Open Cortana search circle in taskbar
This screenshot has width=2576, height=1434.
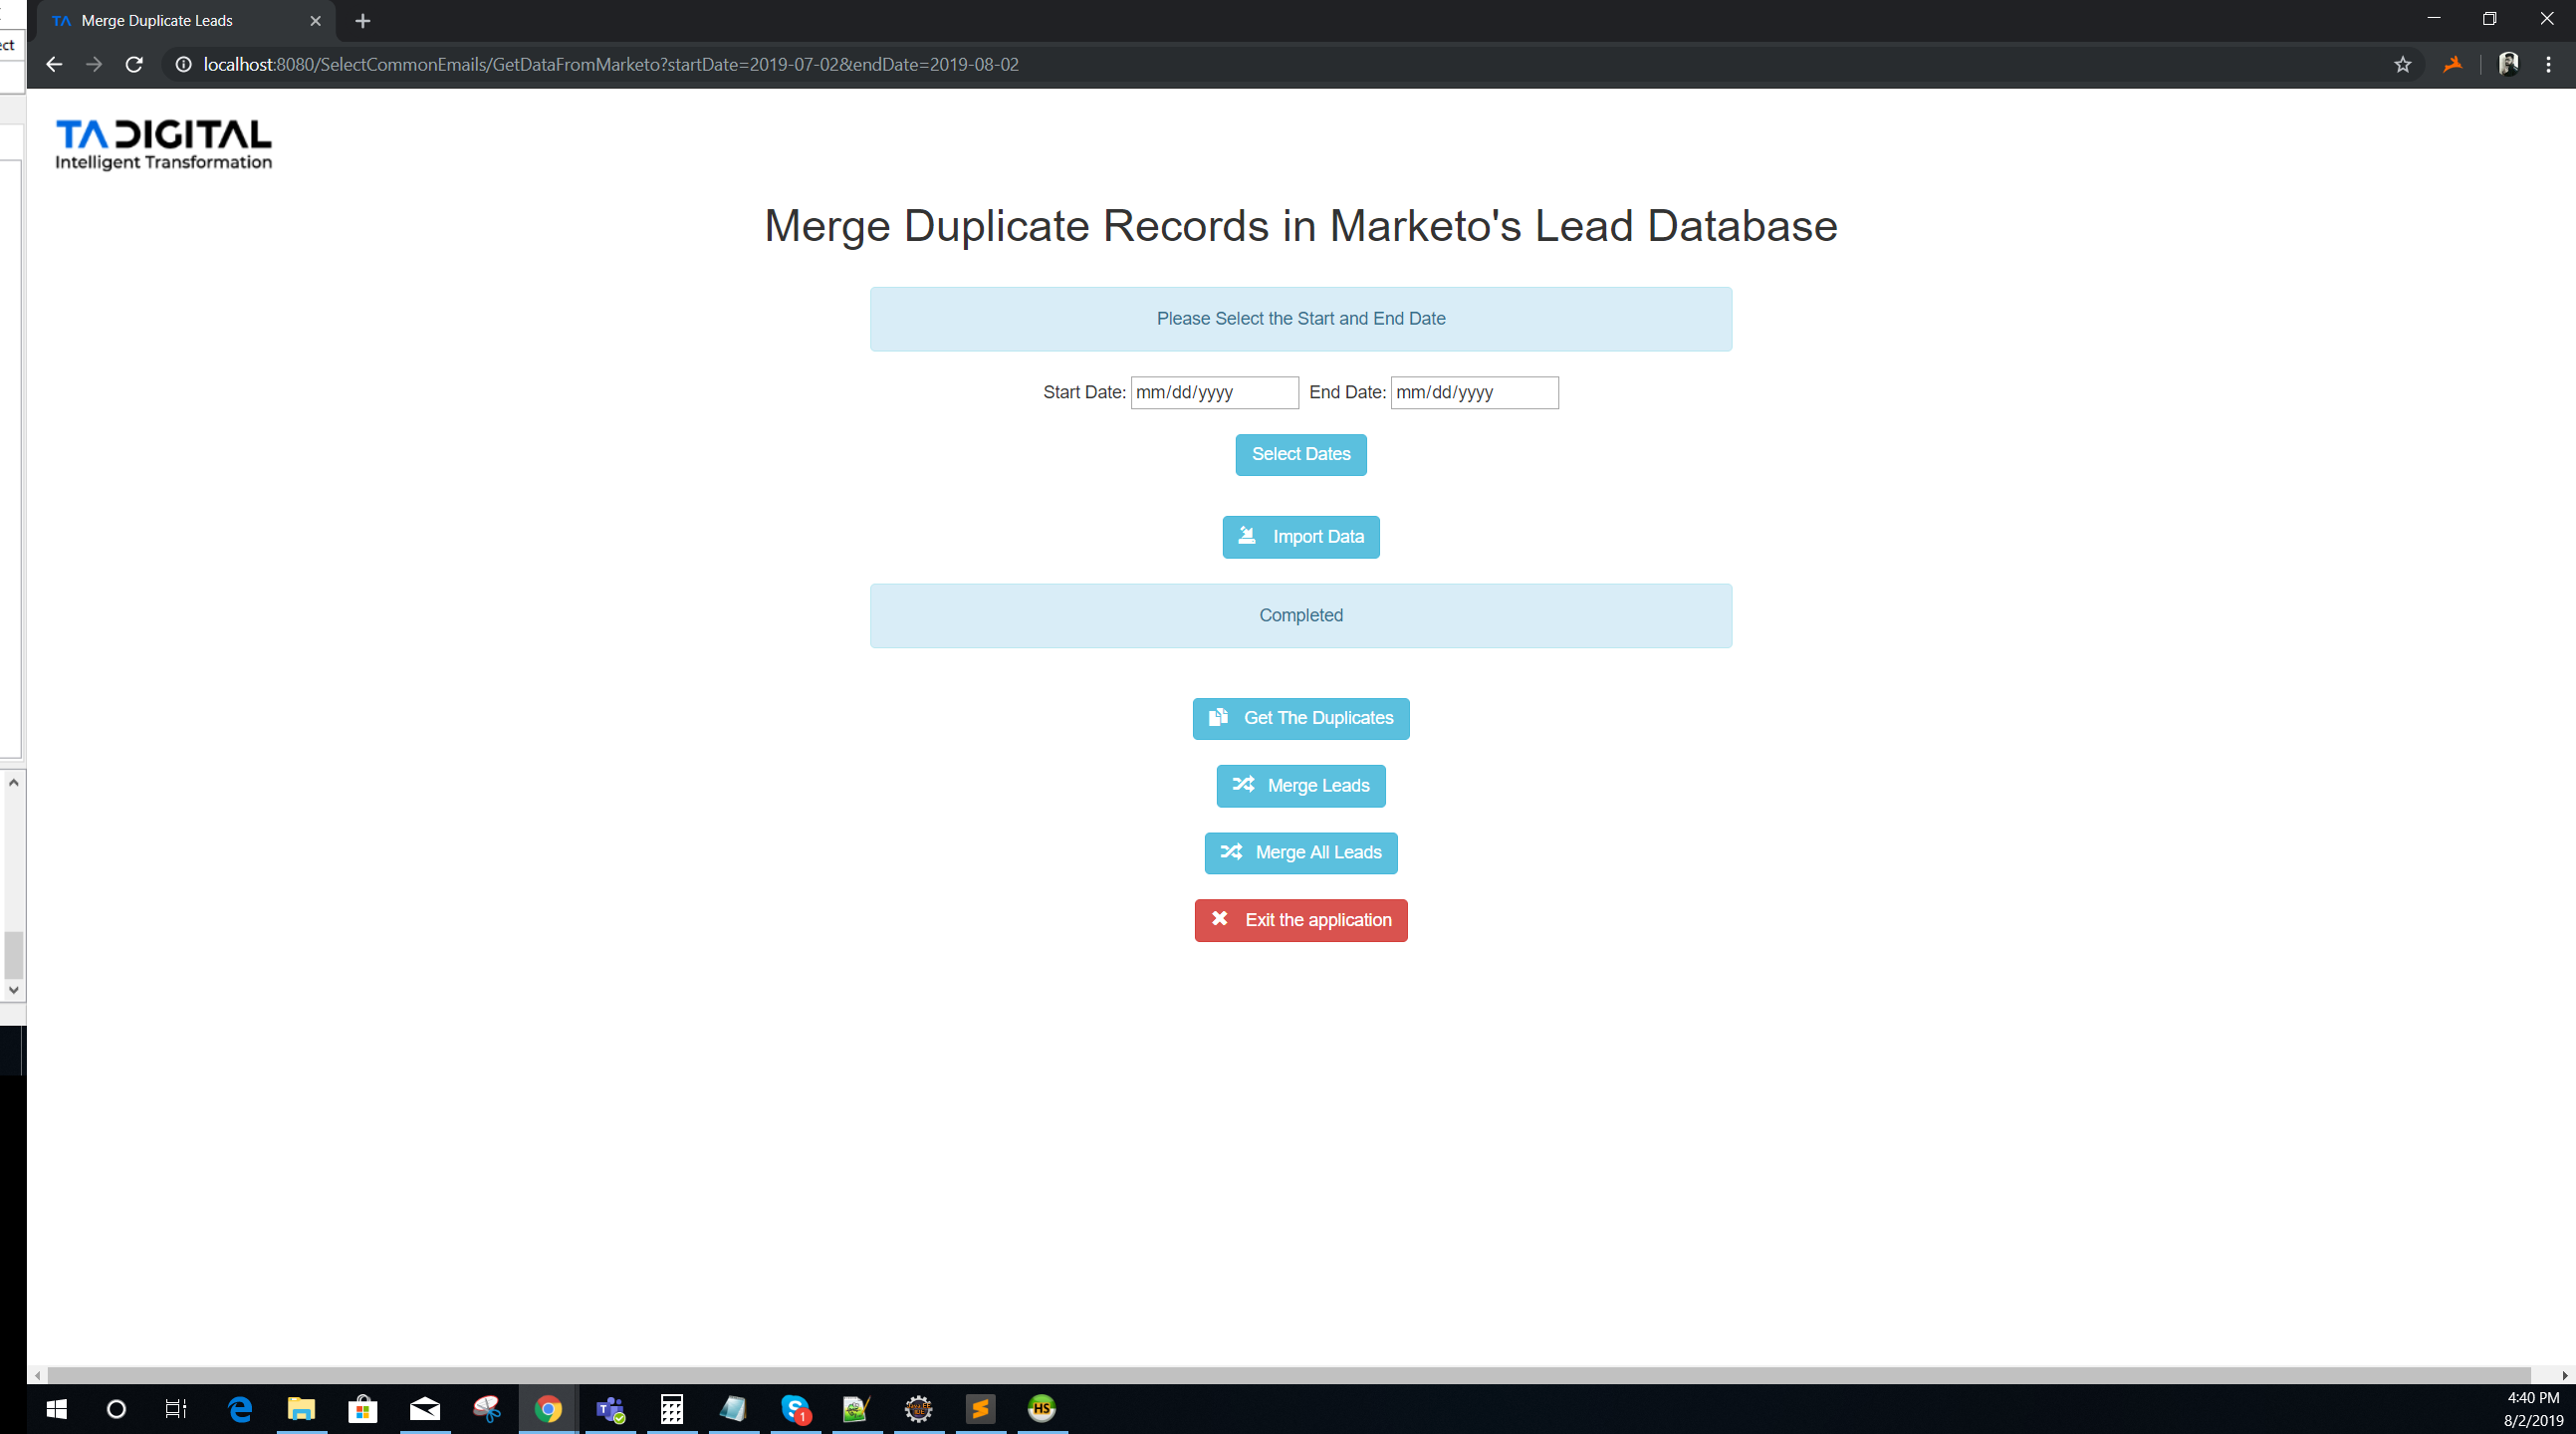click(x=116, y=1408)
